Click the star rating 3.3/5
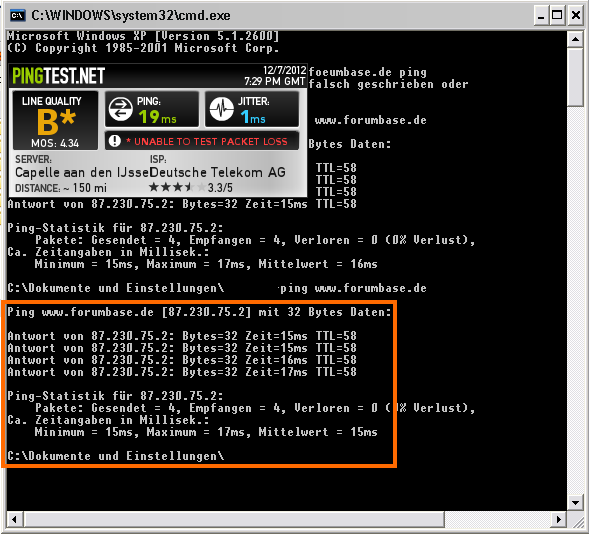Viewport: 589px width, 534px height. click(190, 187)
